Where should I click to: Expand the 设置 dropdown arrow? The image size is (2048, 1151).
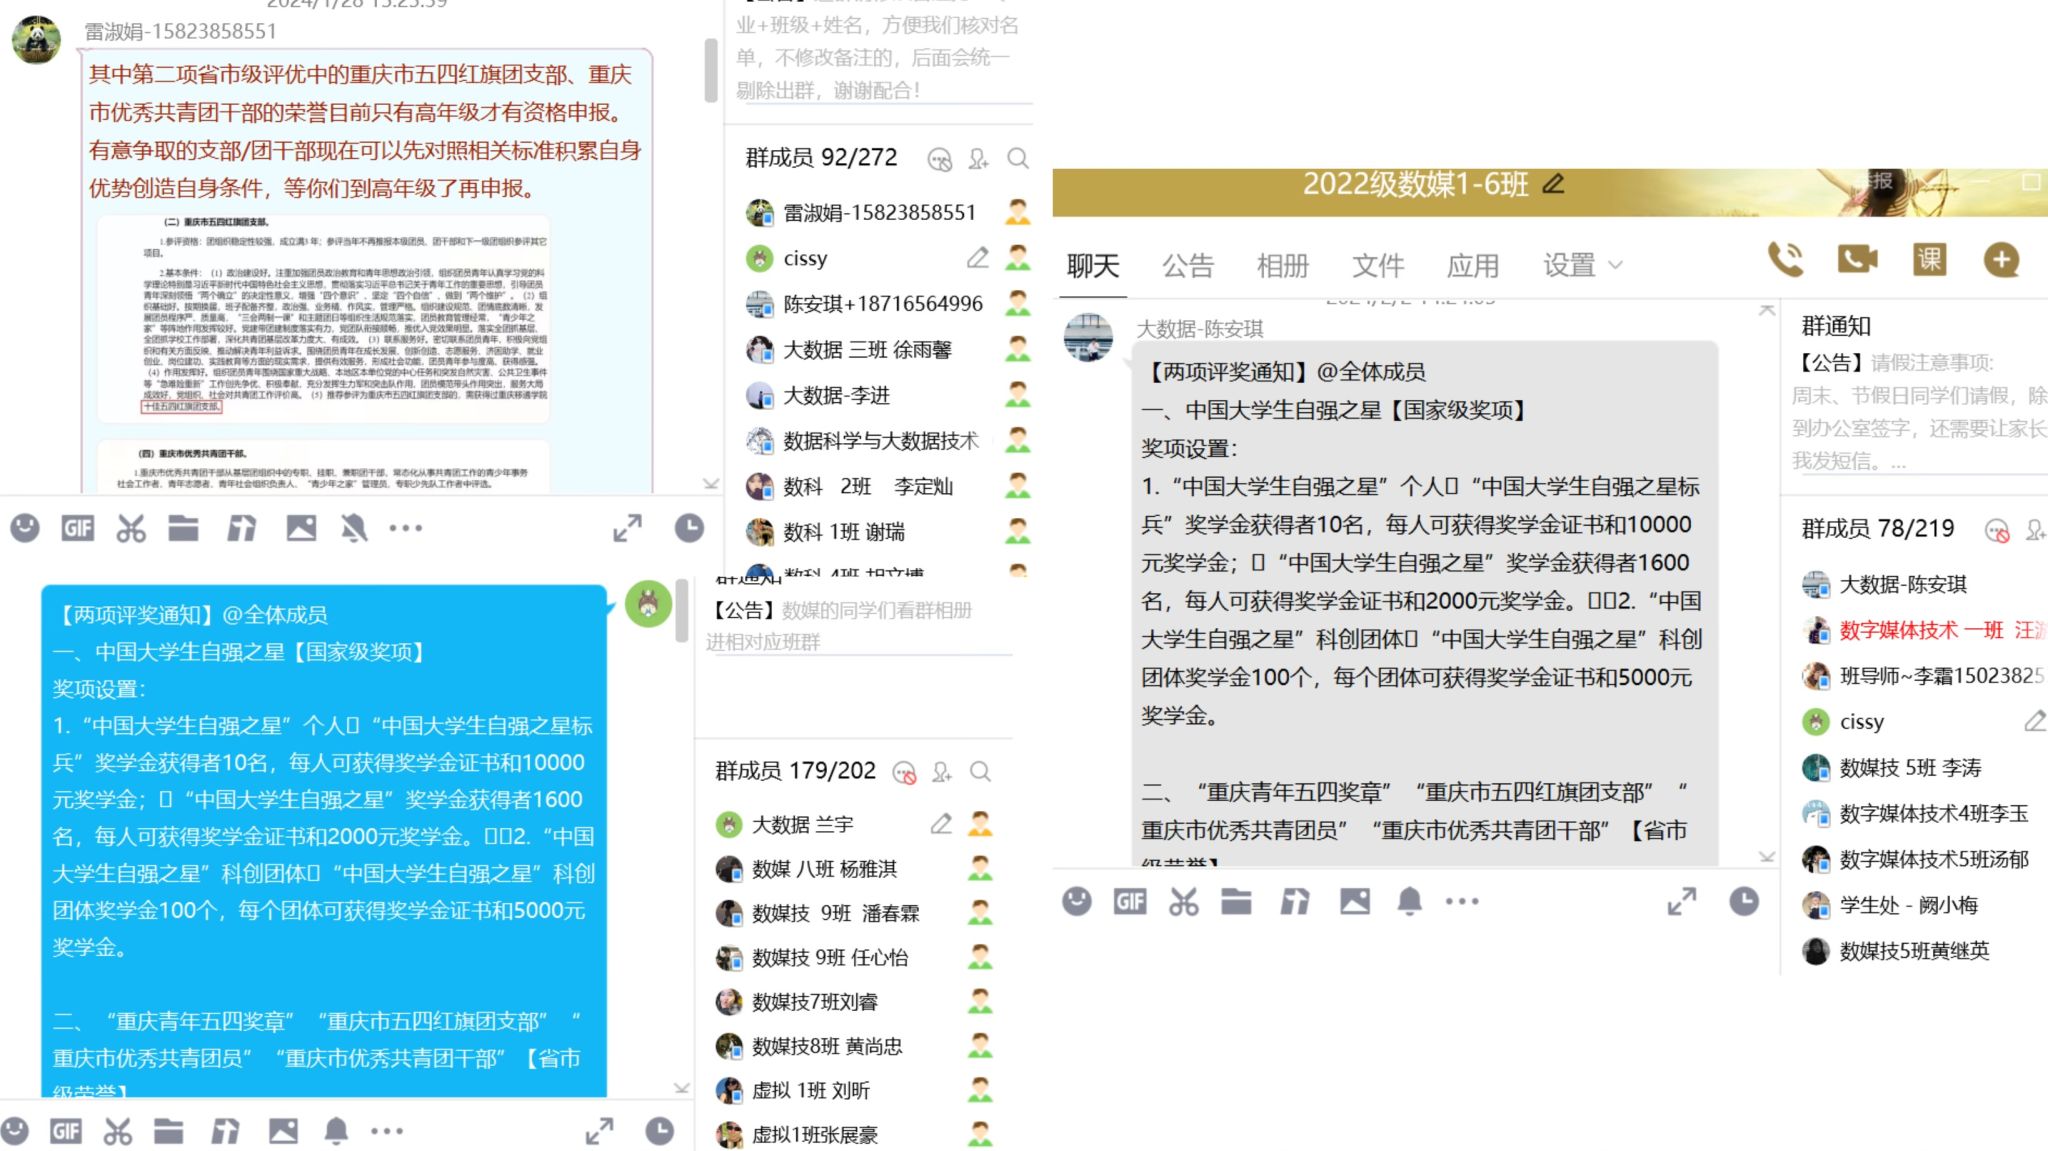pyautogui.click(x=1615, y=266)
